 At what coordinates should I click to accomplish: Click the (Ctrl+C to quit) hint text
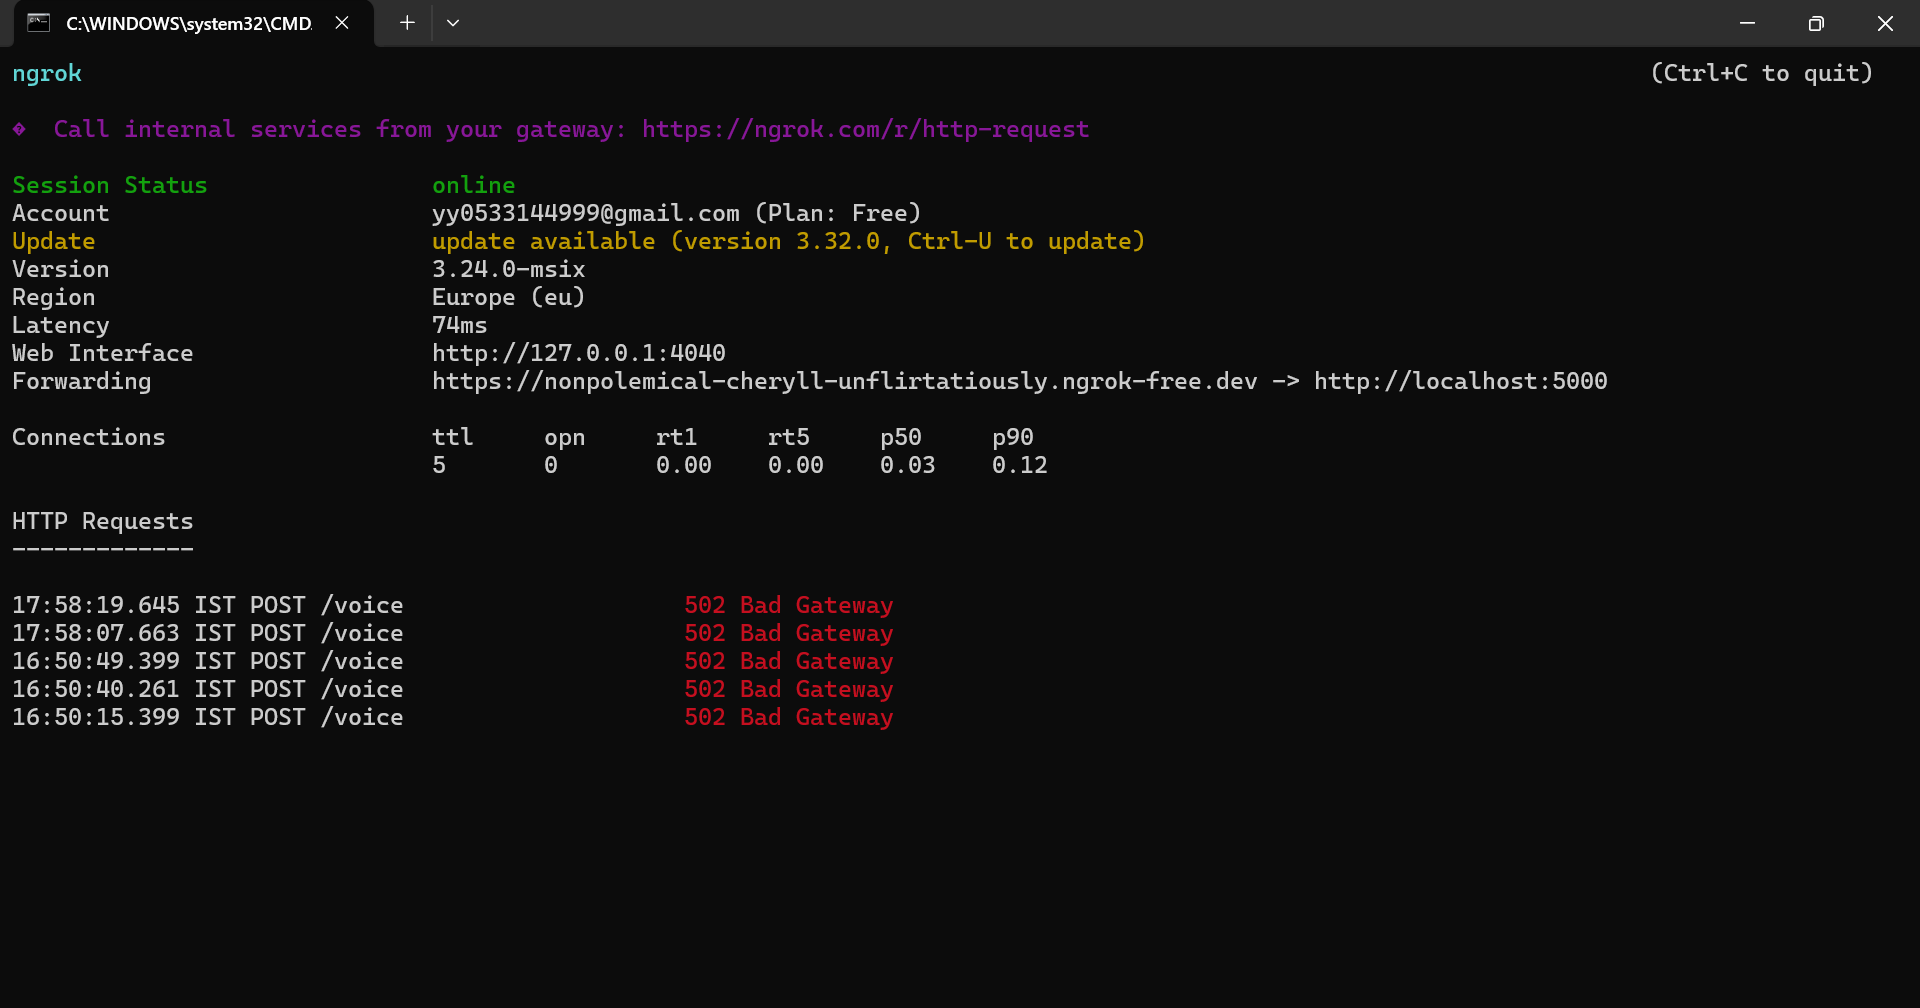[x=1761, y=73]
